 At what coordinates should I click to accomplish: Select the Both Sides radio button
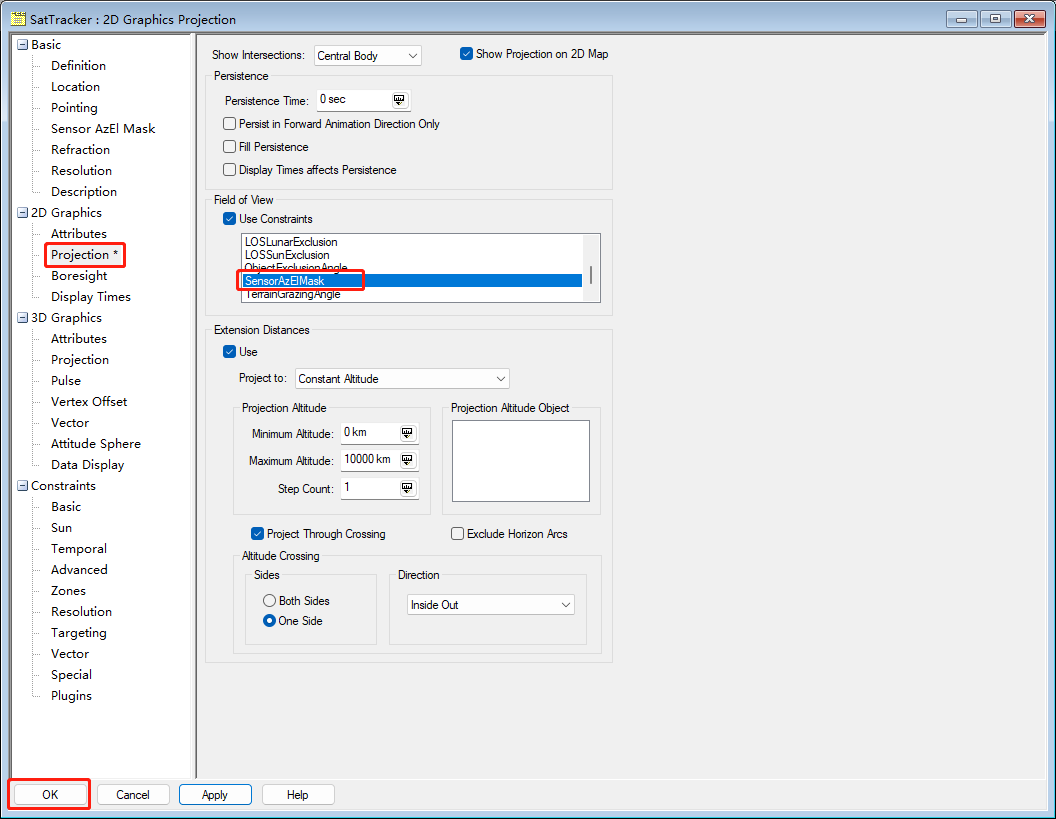click(269, 601)
